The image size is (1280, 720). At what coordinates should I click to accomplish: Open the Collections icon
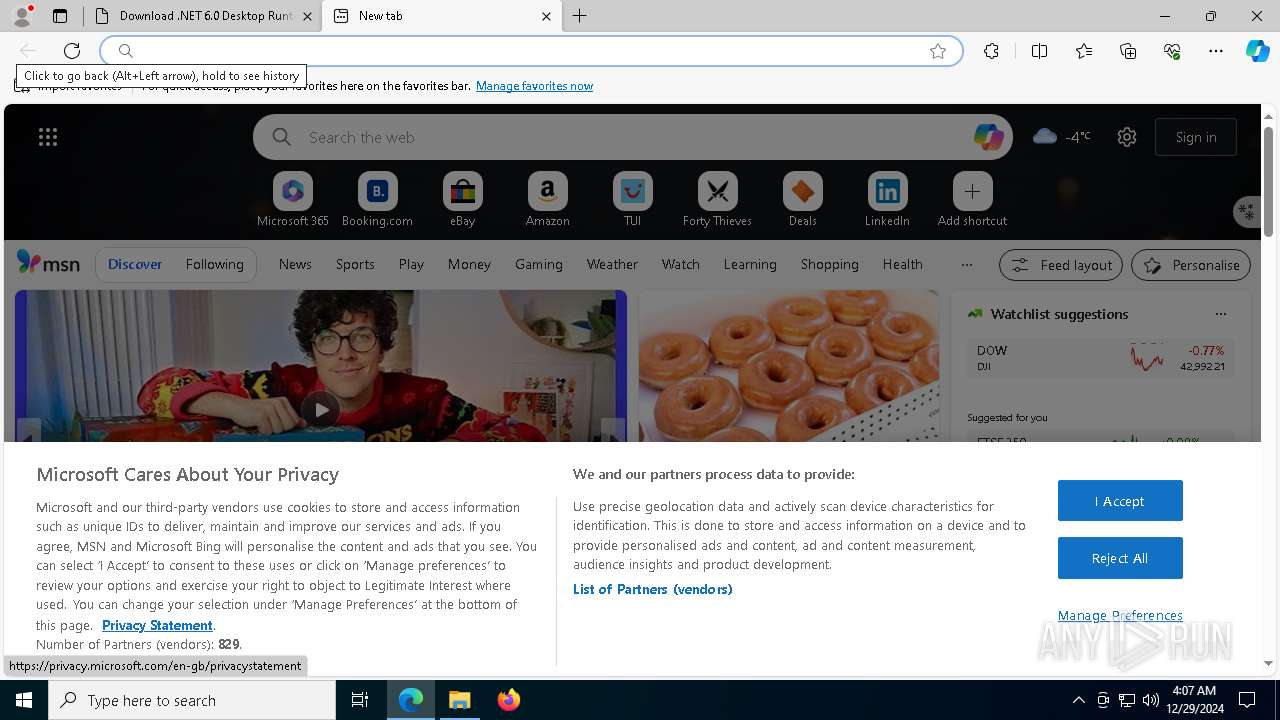[x=1128, y=51]
